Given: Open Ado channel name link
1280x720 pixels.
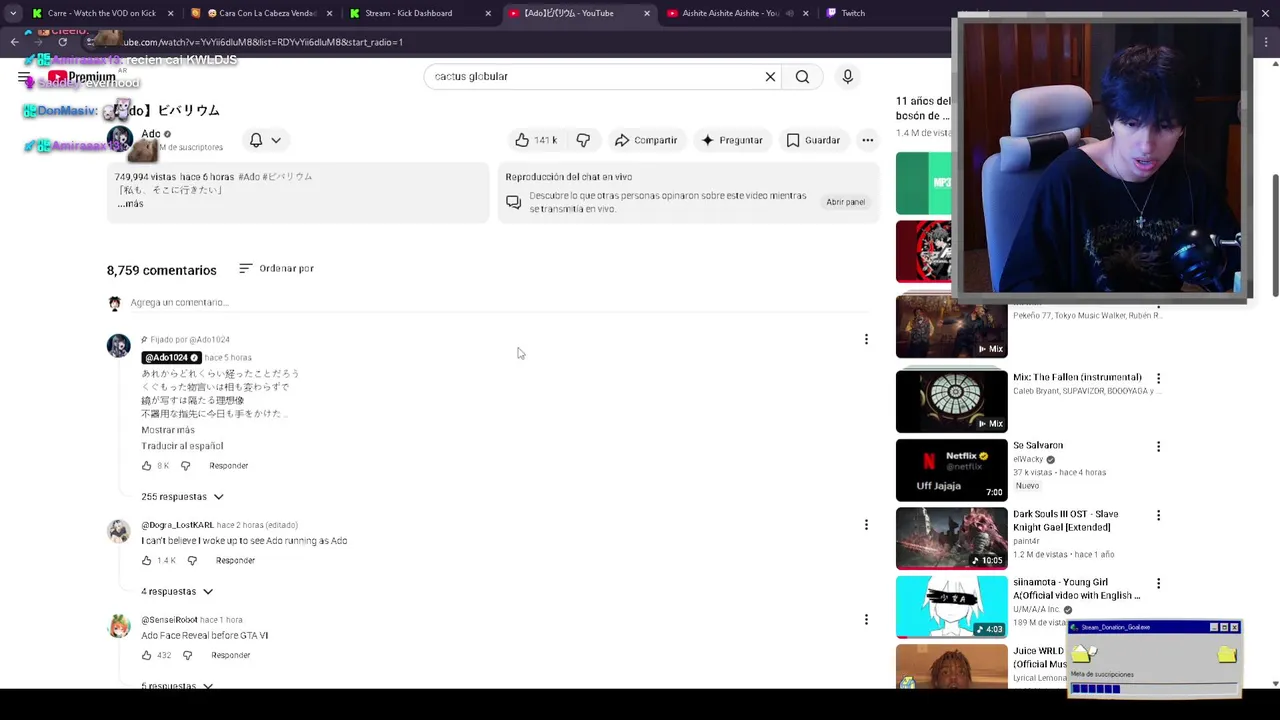Looking at the screenshot, I should (151, 134).
